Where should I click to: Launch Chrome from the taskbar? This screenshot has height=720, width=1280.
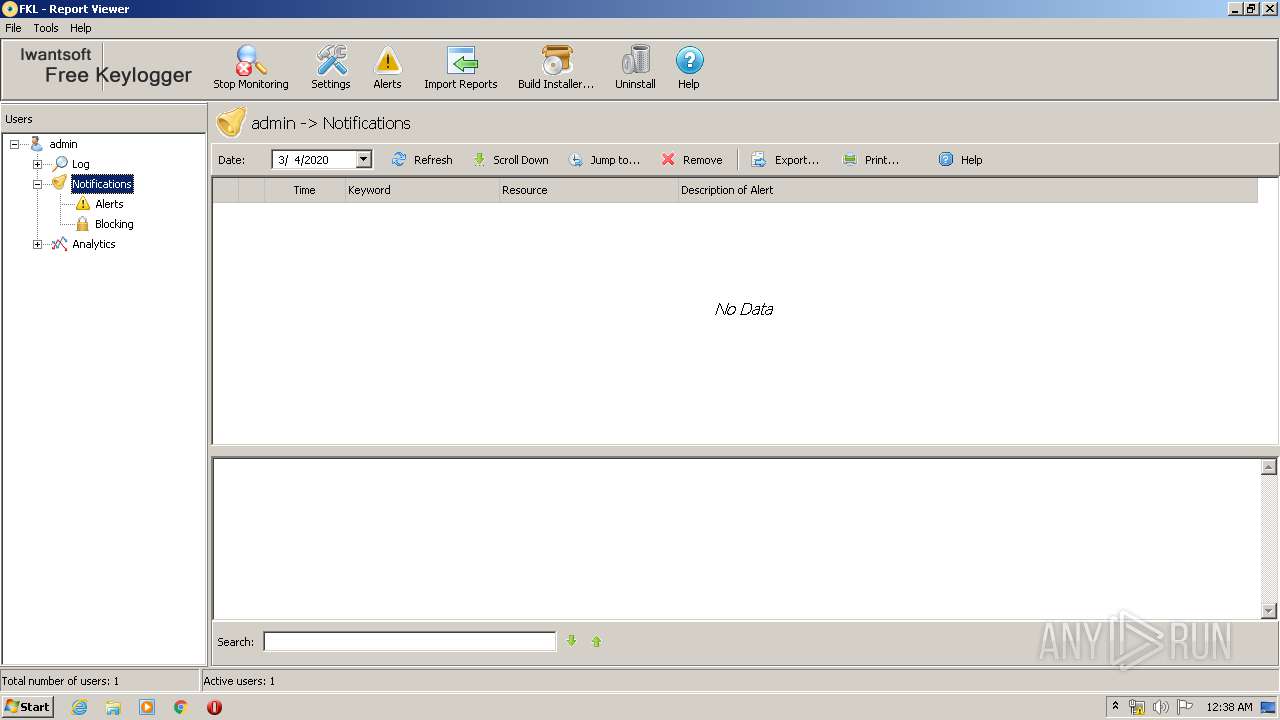(181, 707)
